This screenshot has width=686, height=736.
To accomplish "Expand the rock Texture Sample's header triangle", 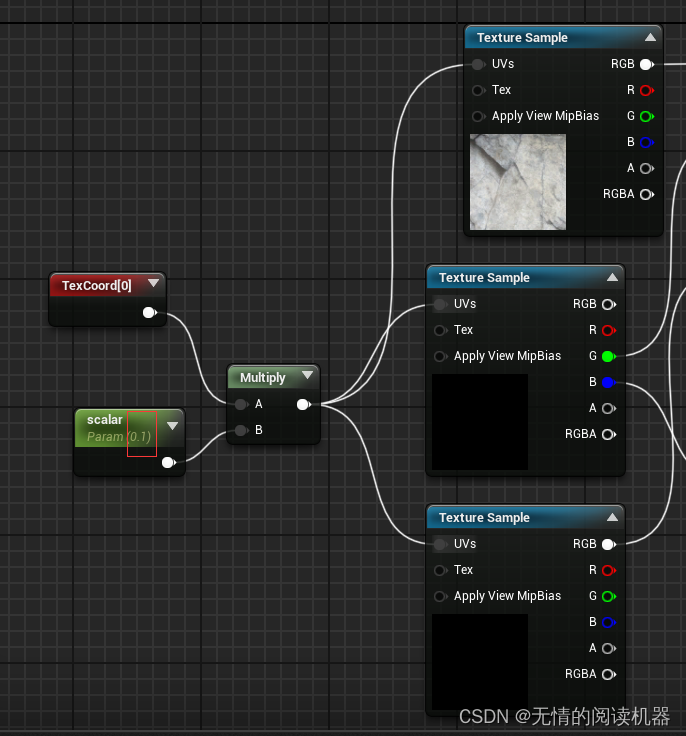I will 650,38.
